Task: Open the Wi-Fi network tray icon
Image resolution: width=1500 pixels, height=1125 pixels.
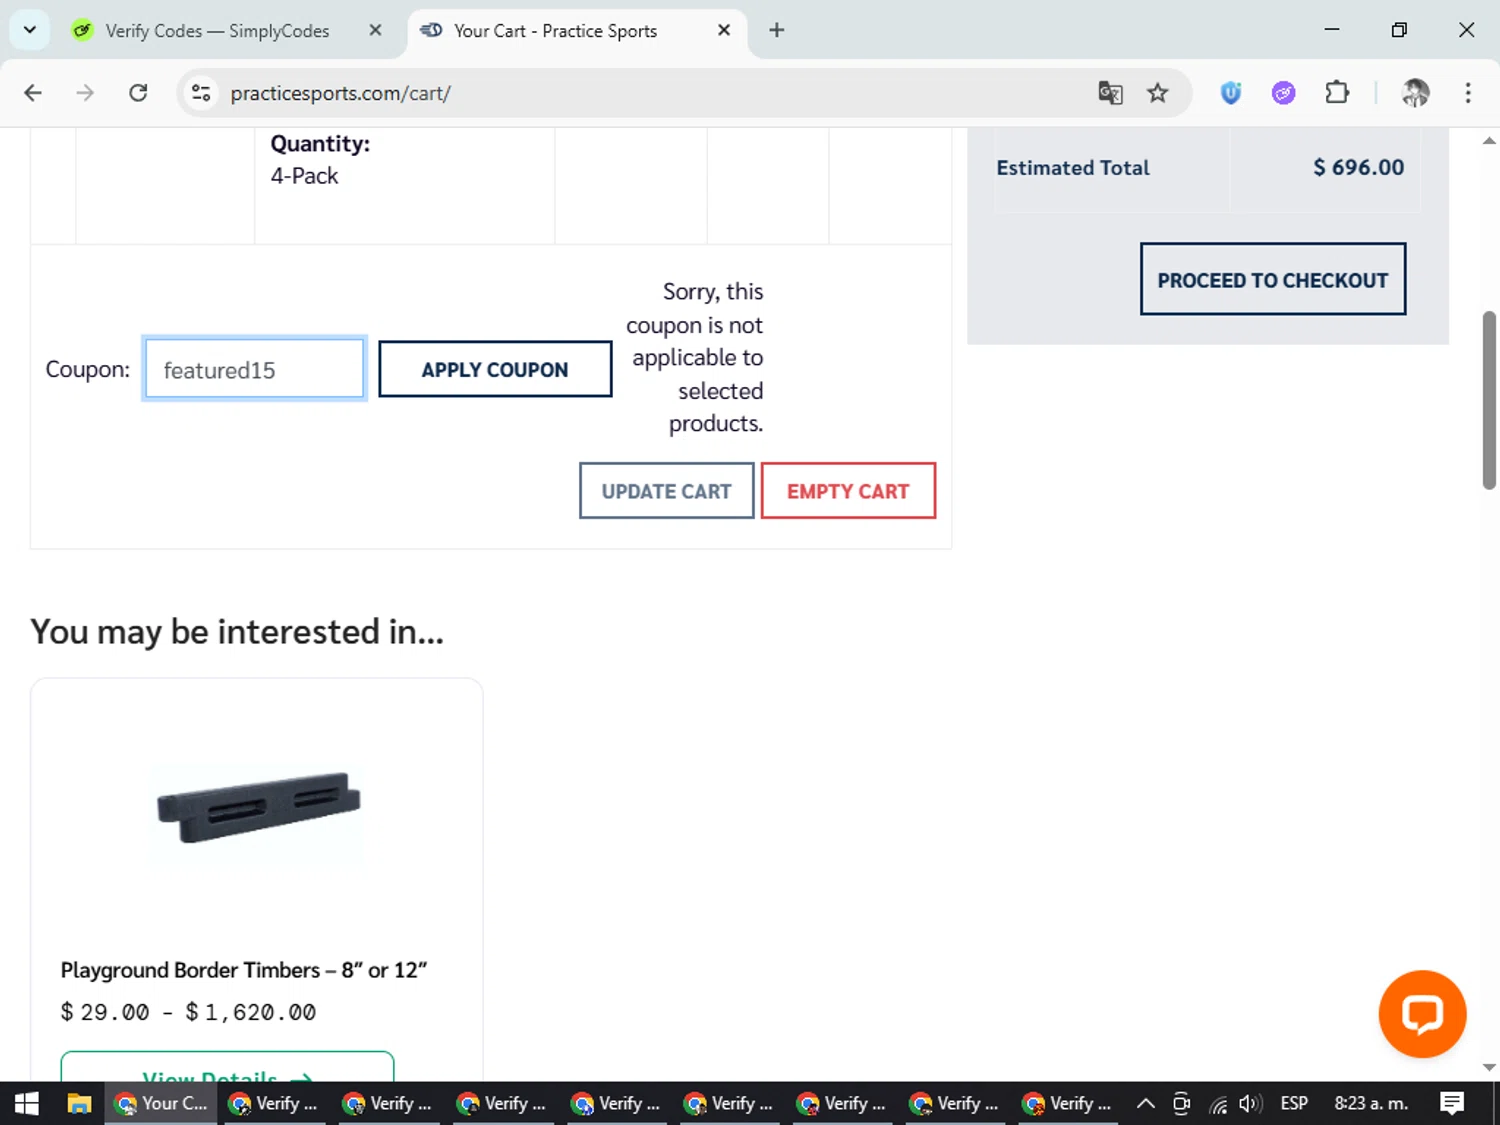Action: pyautogui.click(x=1217, y=1104)
